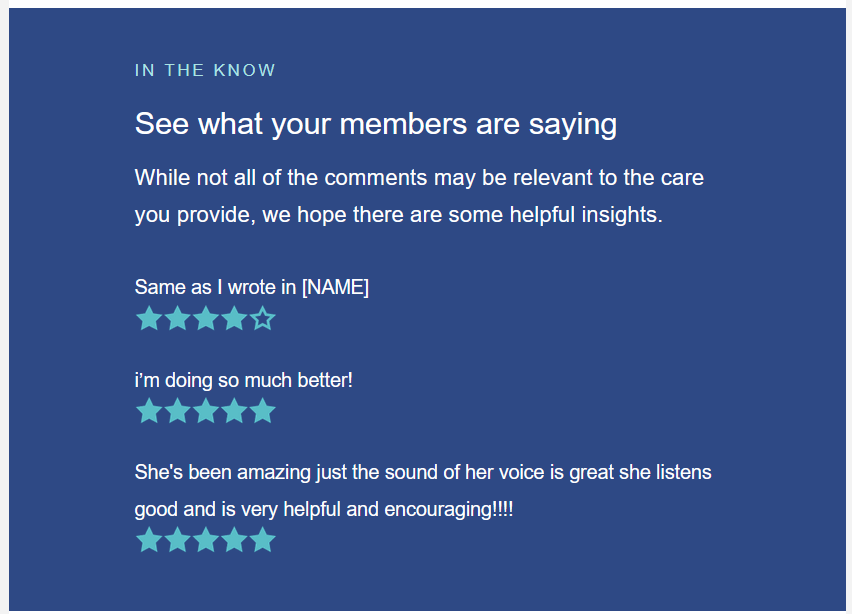This screenshot has height=614, width=852.
Task: Click the "See what your members are saying" heading
Action: pyautogui.click(x=375, y=124)
